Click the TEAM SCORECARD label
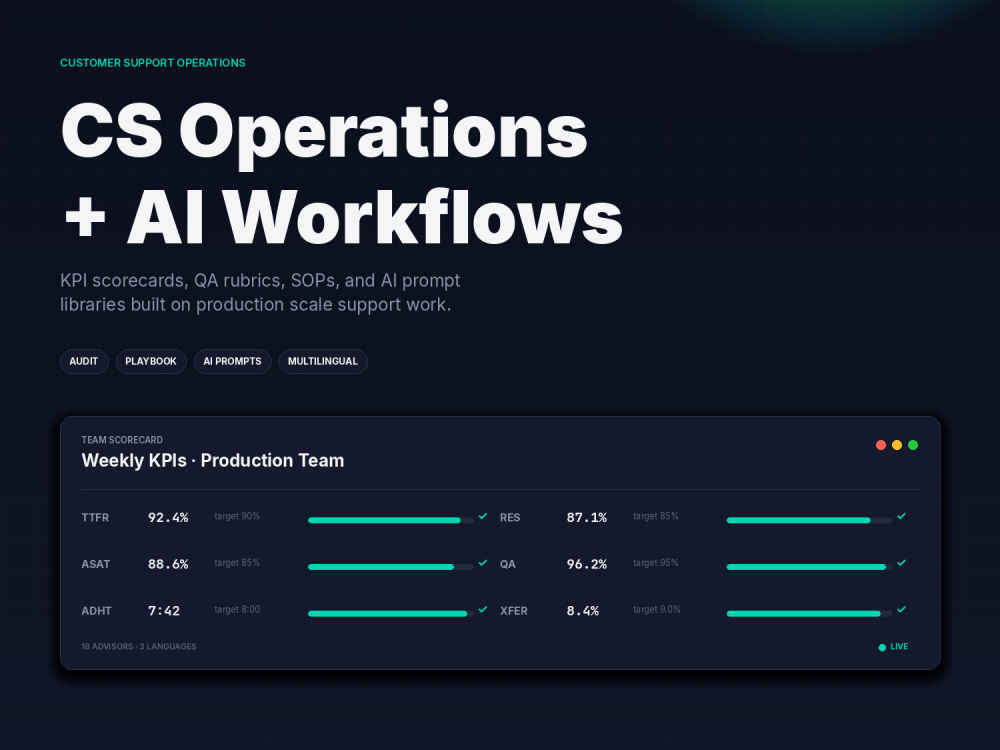 pos(122,440)
